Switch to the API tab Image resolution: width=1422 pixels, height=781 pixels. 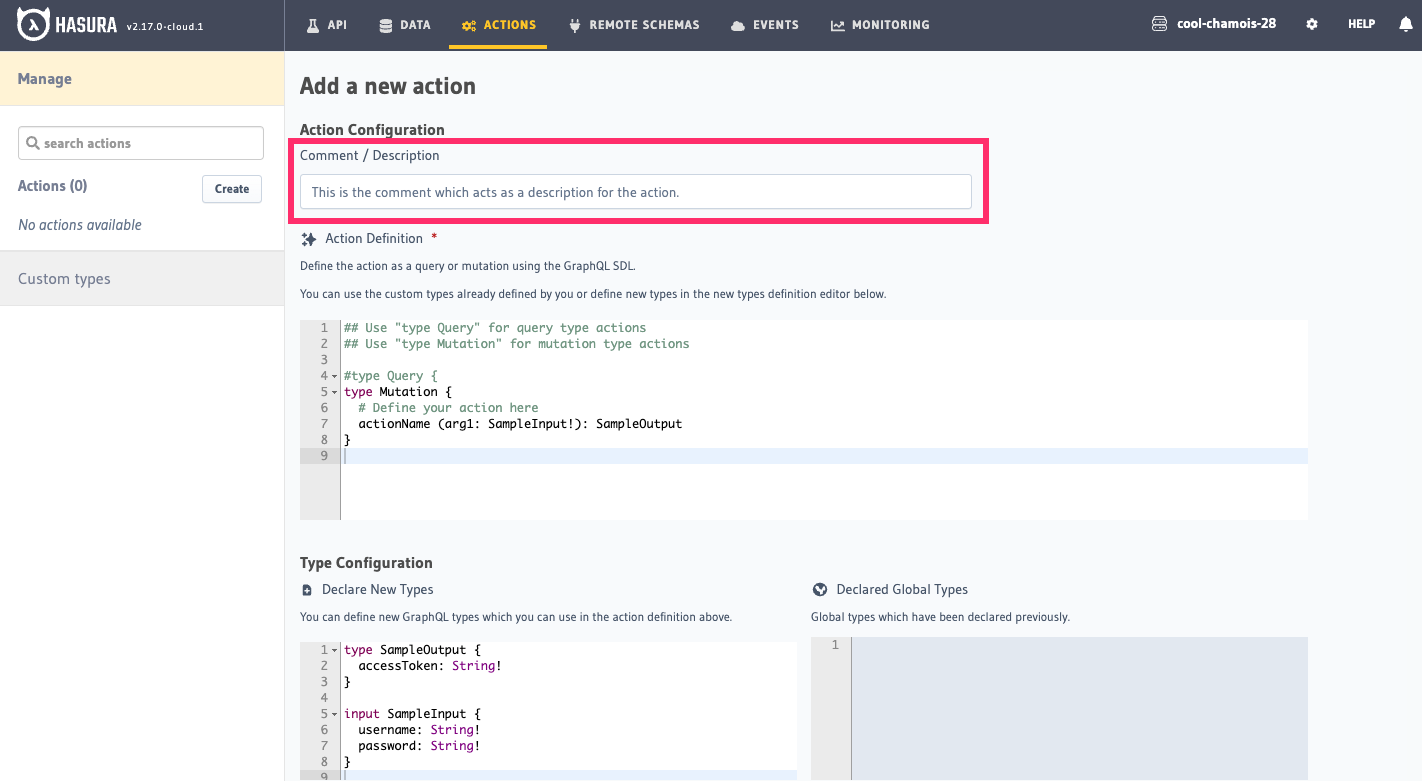[326, 25]
